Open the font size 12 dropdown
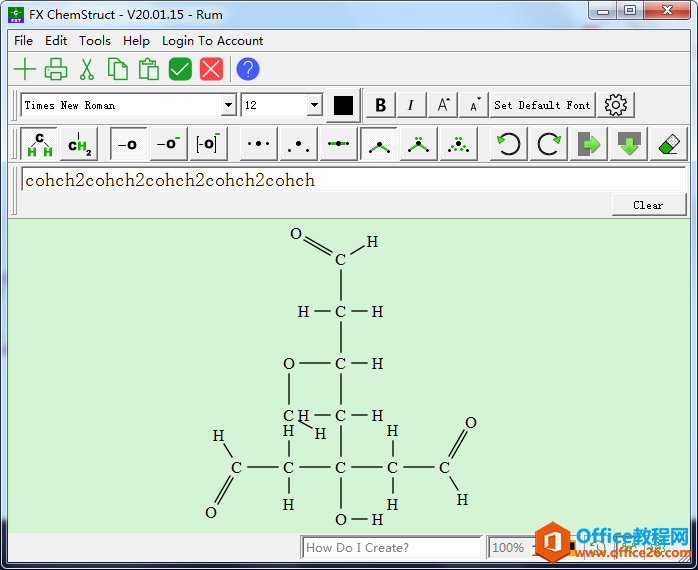 point(314,105)
